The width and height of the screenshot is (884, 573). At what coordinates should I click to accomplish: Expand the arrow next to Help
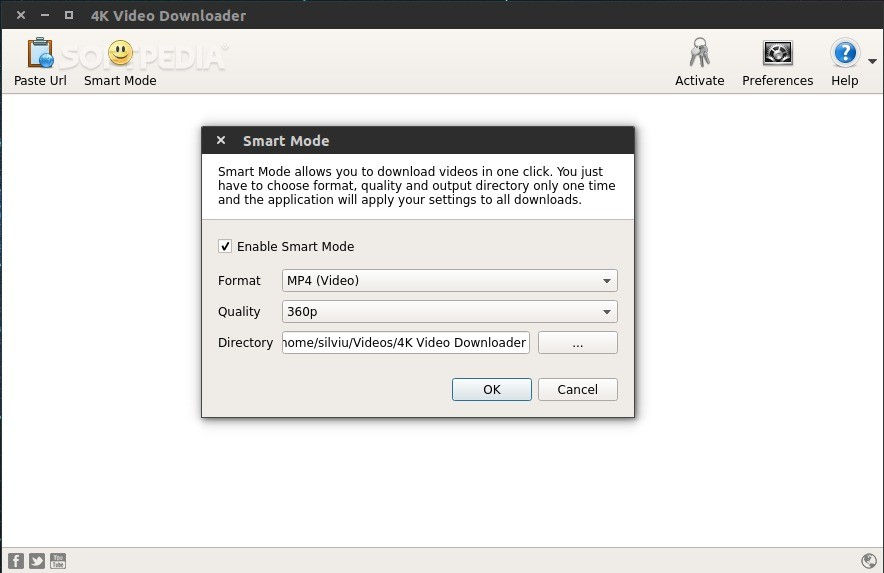(872, 61)
